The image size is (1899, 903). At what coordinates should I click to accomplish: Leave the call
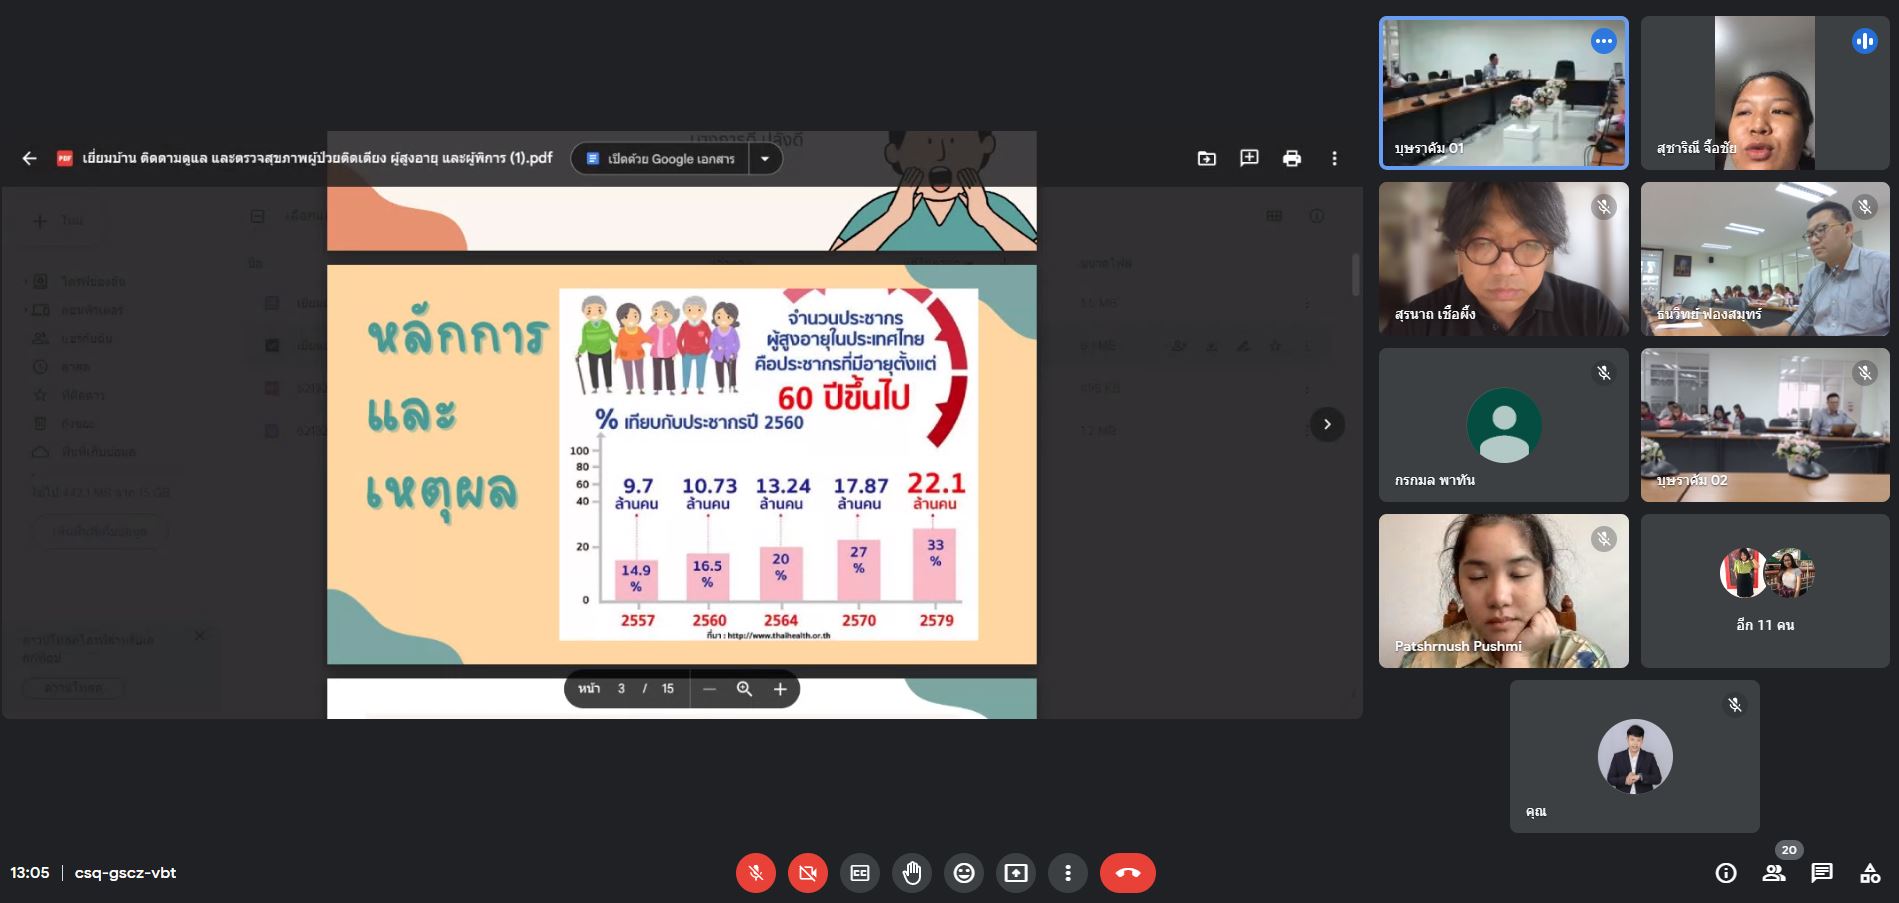pyautogui.click(x=1127, y=873)
